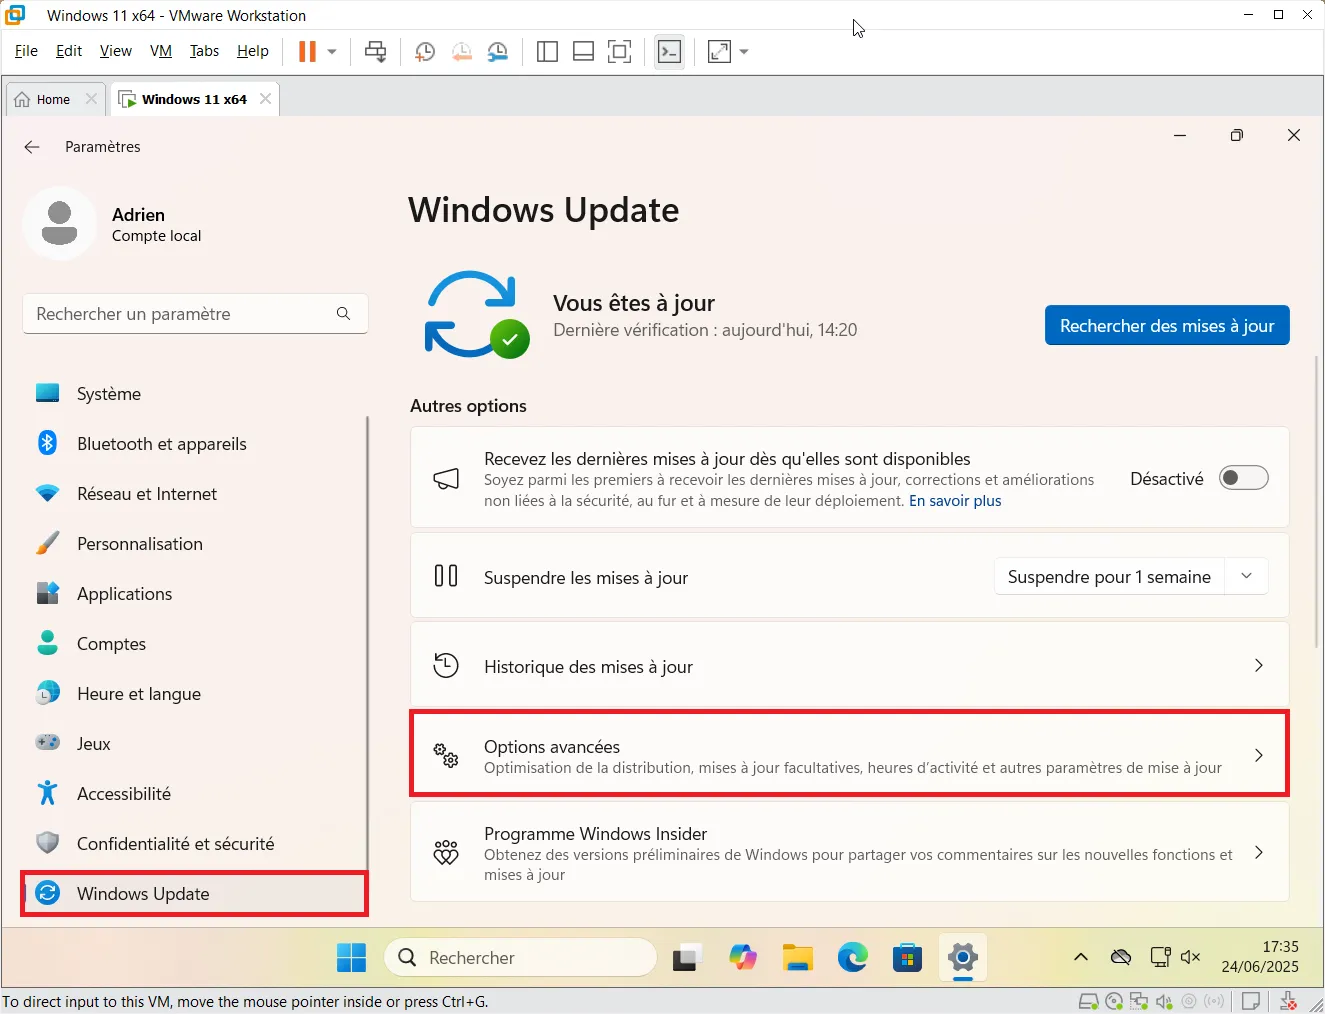Open Confidentialité et sécurité settings

[195, 844]
